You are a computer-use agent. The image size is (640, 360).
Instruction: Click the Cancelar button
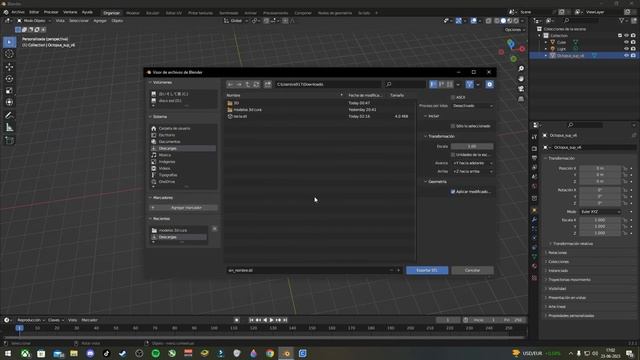[472, 270]
